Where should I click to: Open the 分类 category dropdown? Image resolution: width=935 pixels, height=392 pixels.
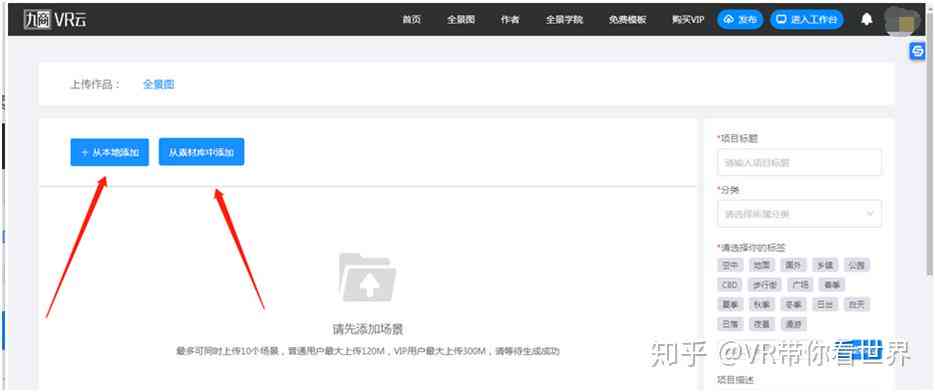pyautogui.click(x=799, y=214)
